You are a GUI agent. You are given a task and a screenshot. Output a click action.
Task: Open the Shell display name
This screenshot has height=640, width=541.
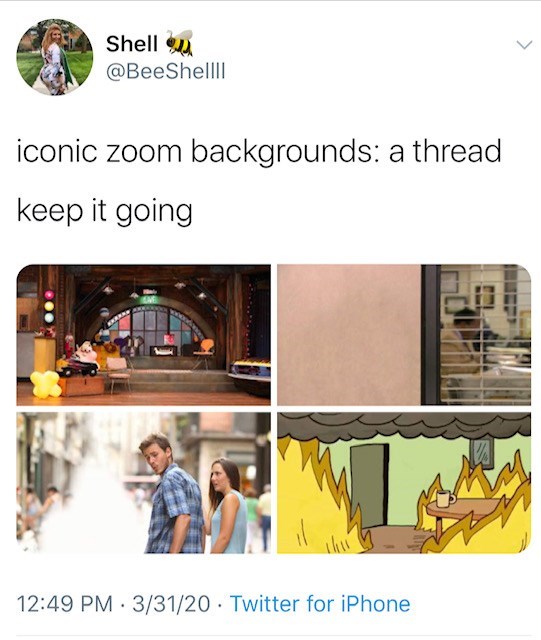pyautogui.click(x=131, y=43)
